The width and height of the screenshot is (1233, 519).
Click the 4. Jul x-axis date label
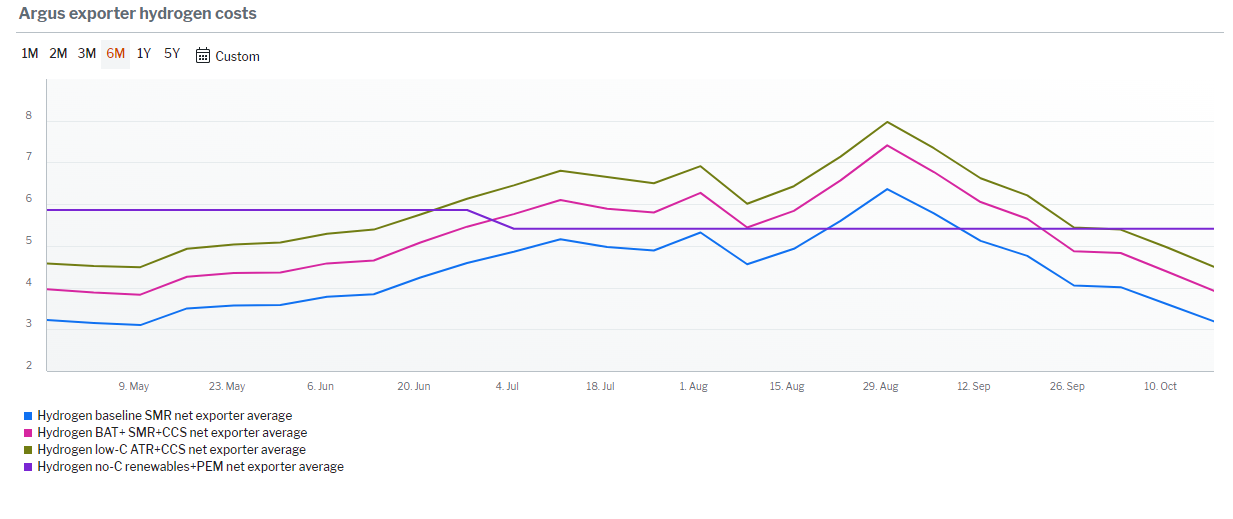point(507,386)
